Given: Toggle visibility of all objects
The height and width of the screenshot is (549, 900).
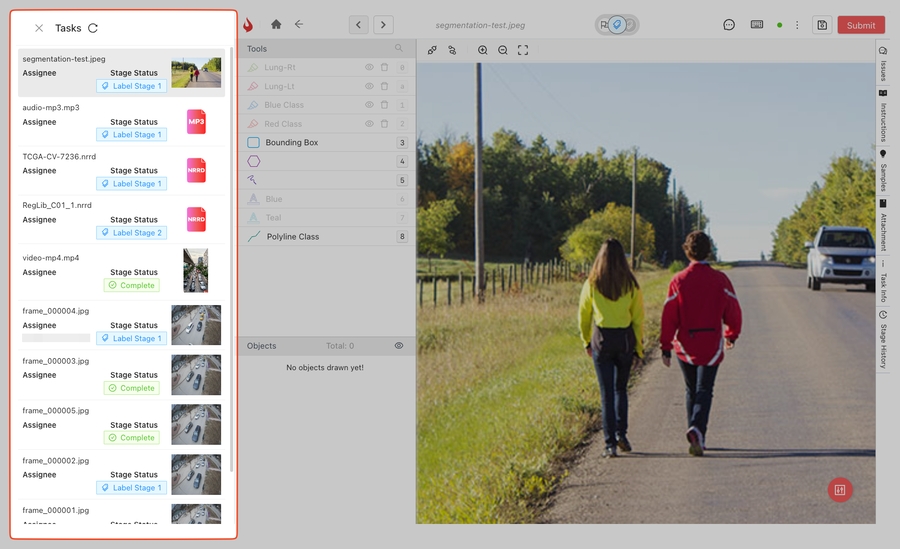Looking at the screenshot, I should (x=399, y=346).
